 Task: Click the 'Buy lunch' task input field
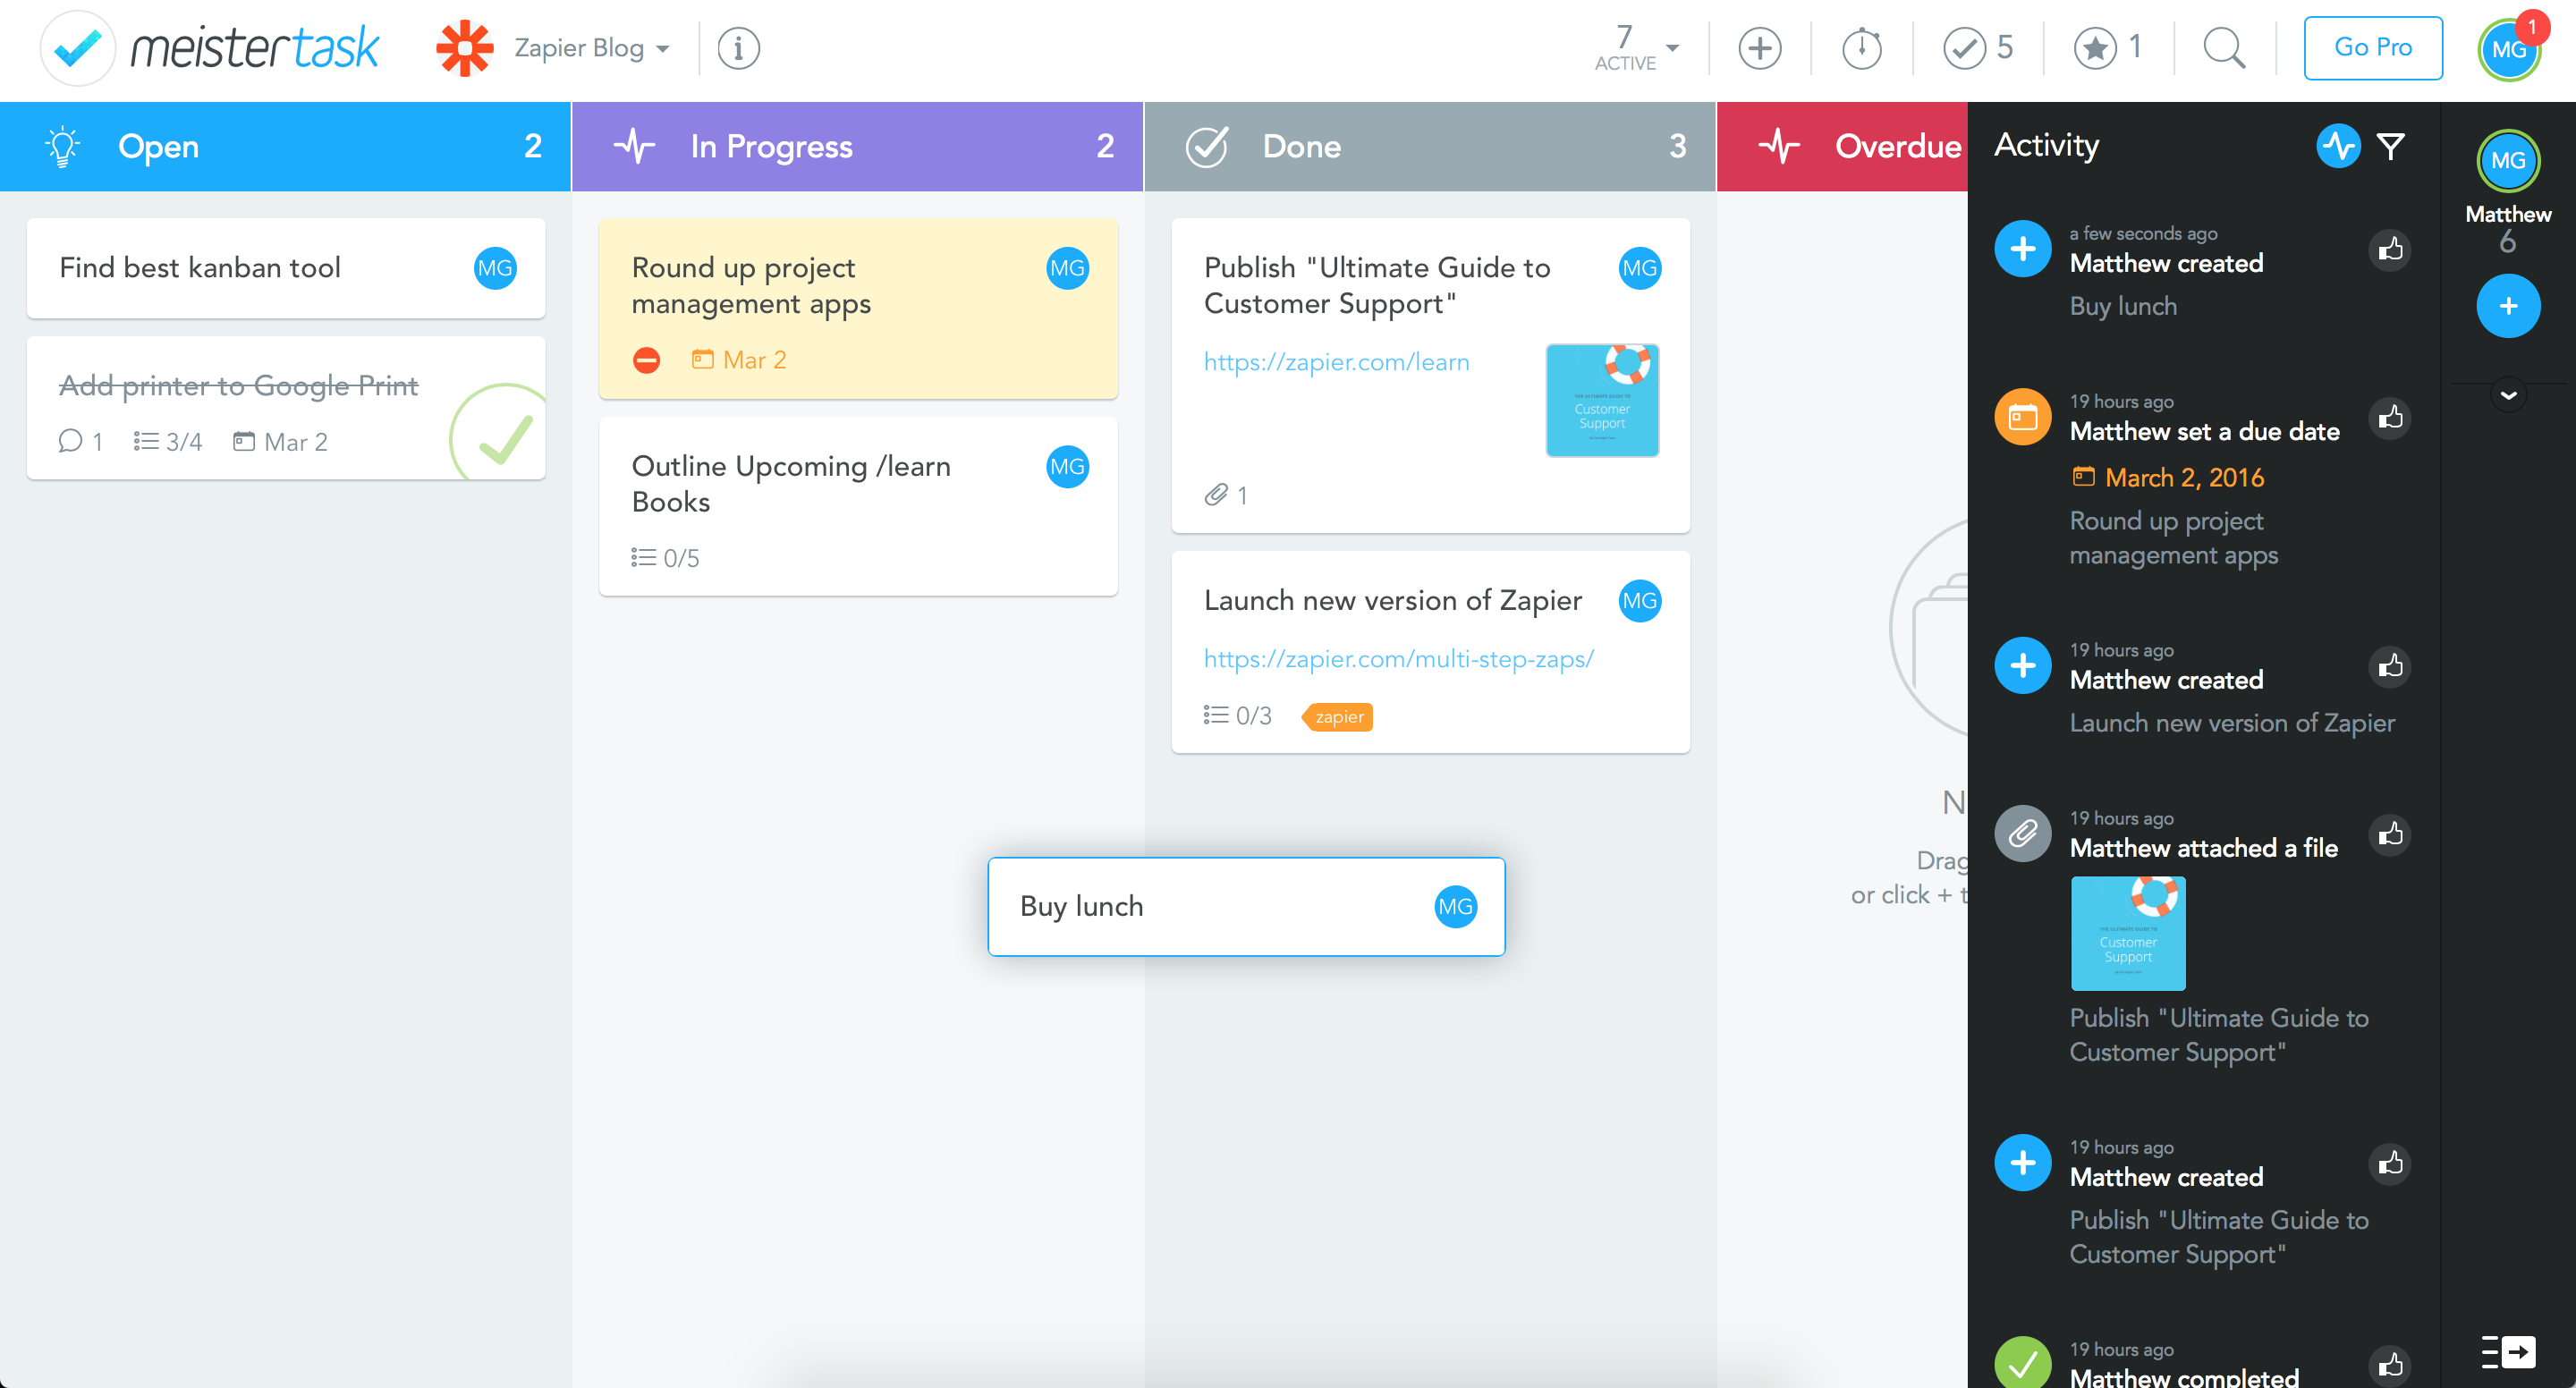1246,906
